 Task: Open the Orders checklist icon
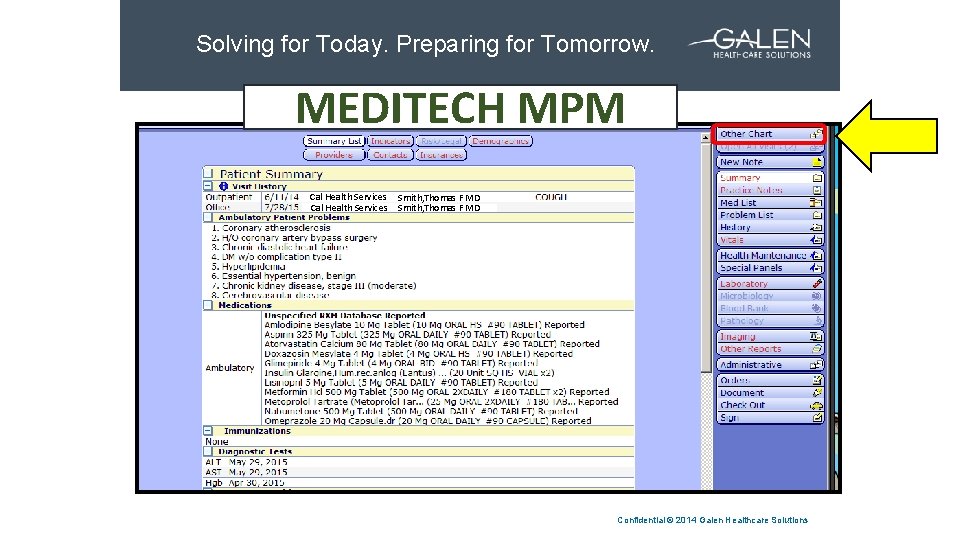point(817,380)
